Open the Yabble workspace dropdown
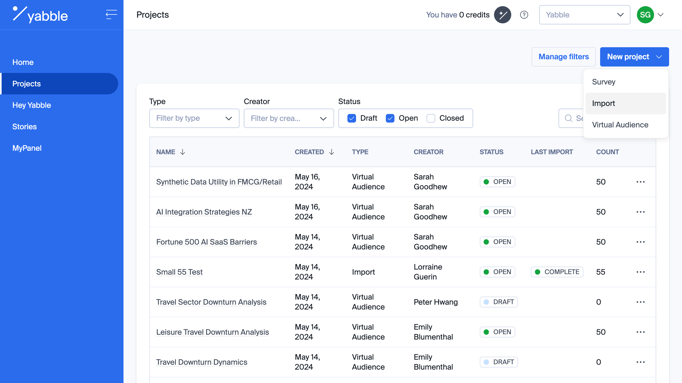The height and width of the screenshot is (383, 682). [584, 15]
